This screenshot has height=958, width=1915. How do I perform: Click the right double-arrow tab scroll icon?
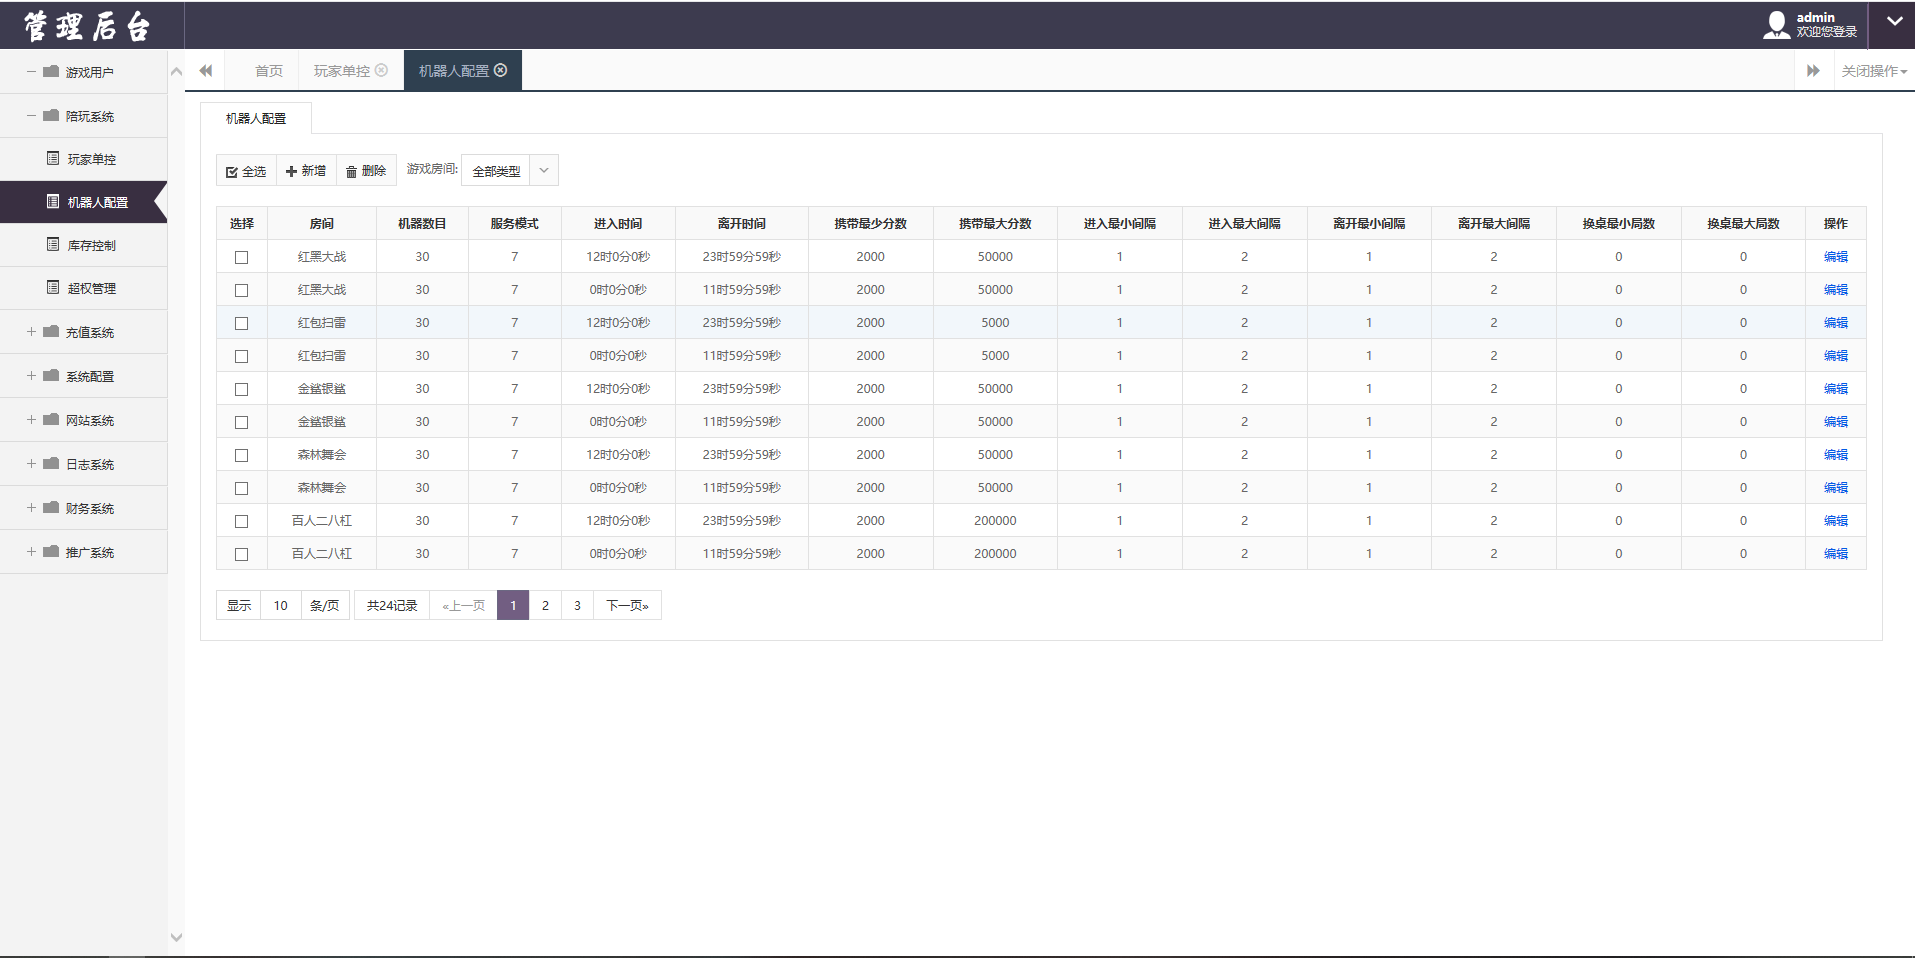(x=1813, y=70)
